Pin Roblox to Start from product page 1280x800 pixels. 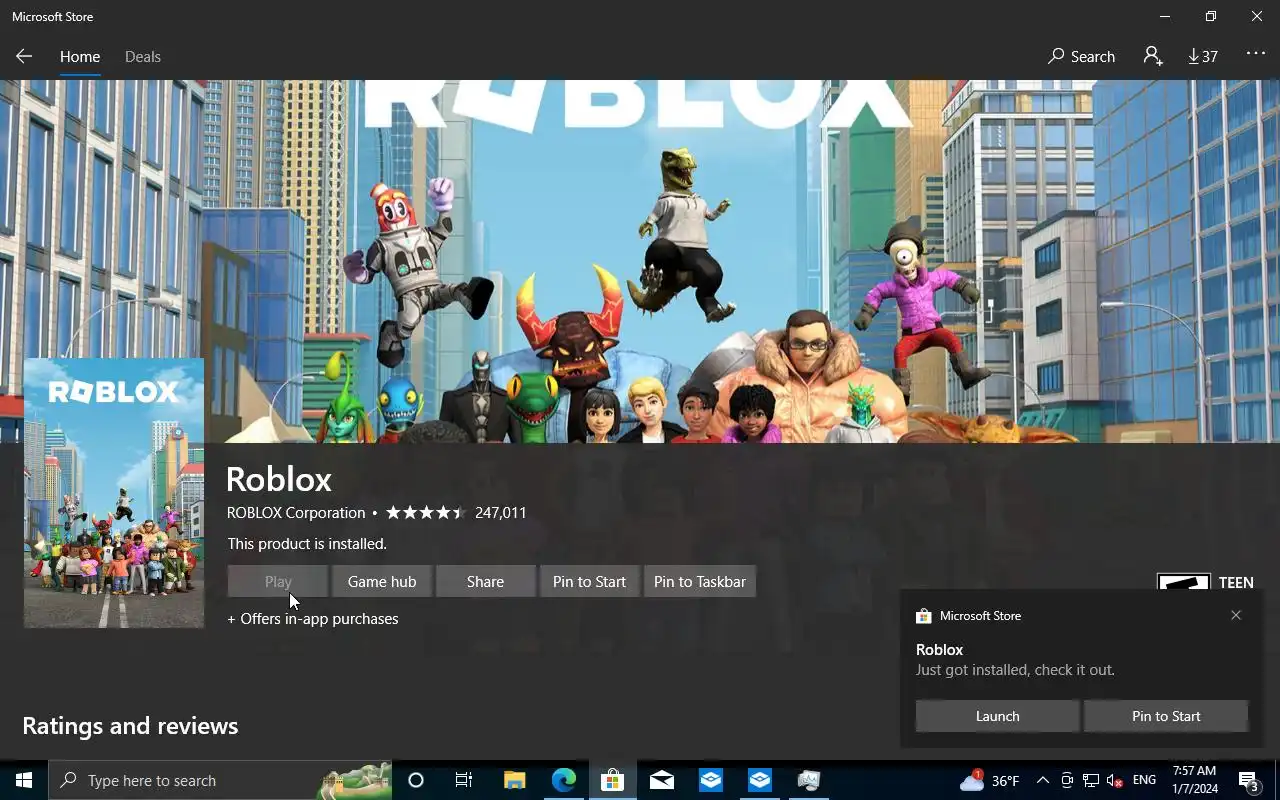pos(589,581)
